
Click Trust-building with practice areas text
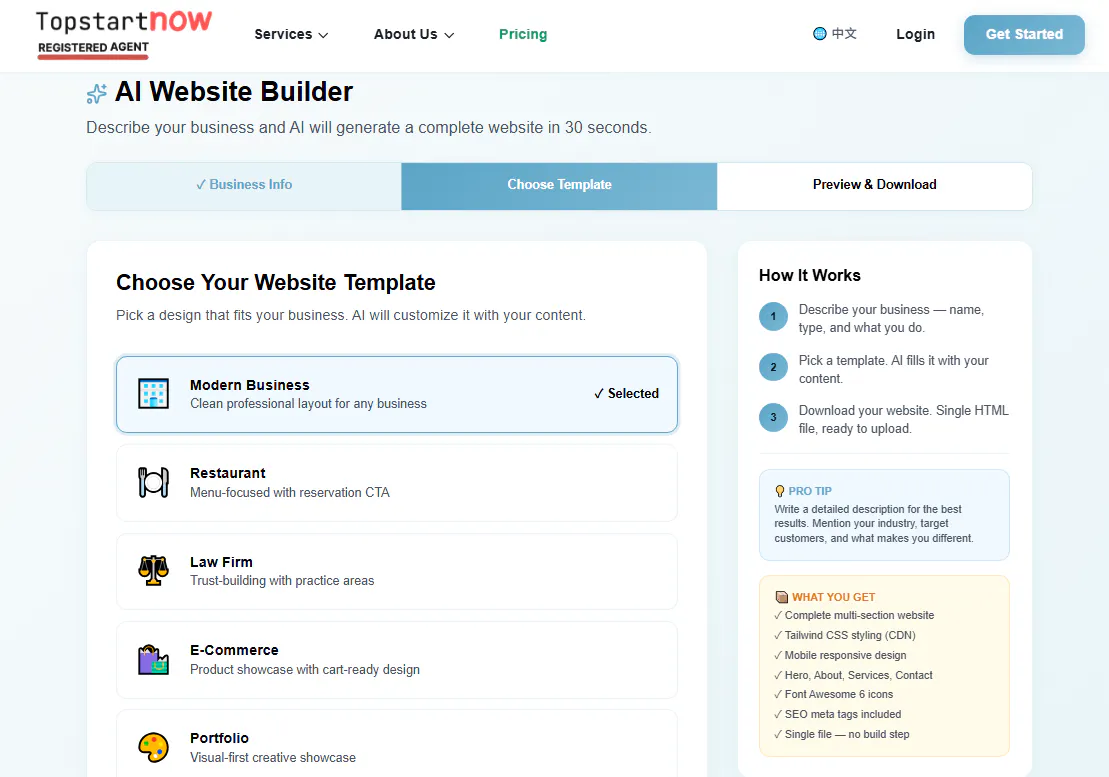[x=282, y=580]
